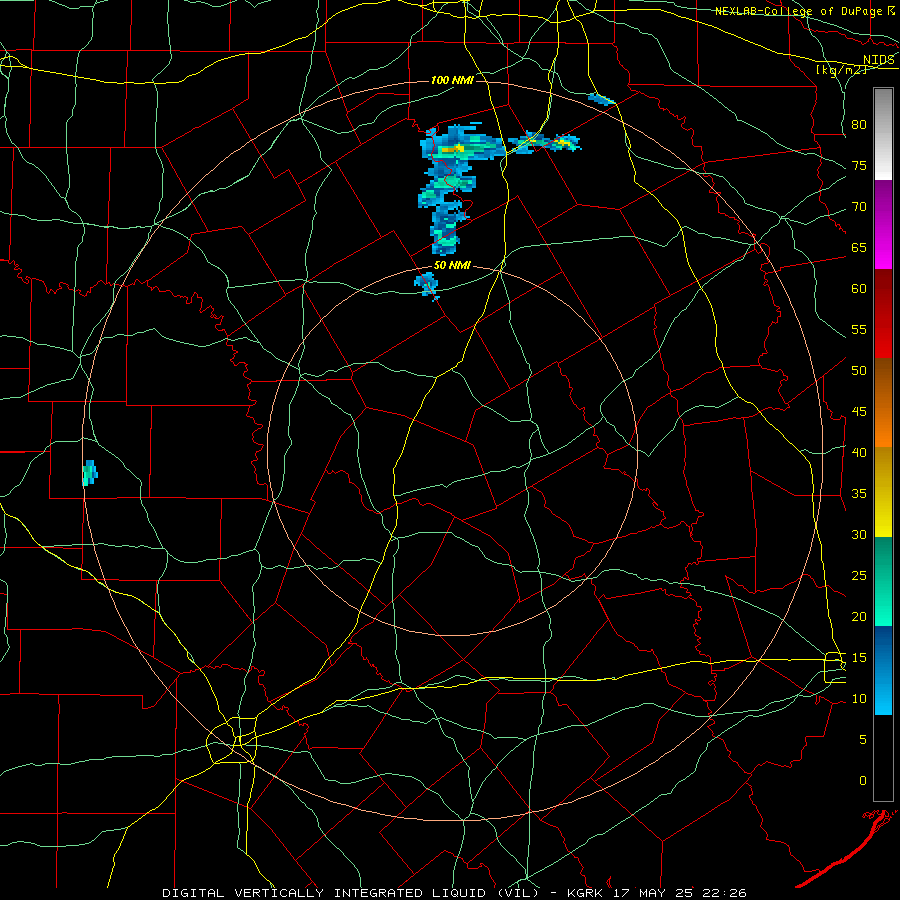Select the gray-white segment of color scale
Image resolution: width=900 pixels, height=900 pixels.
pos(883,134)
